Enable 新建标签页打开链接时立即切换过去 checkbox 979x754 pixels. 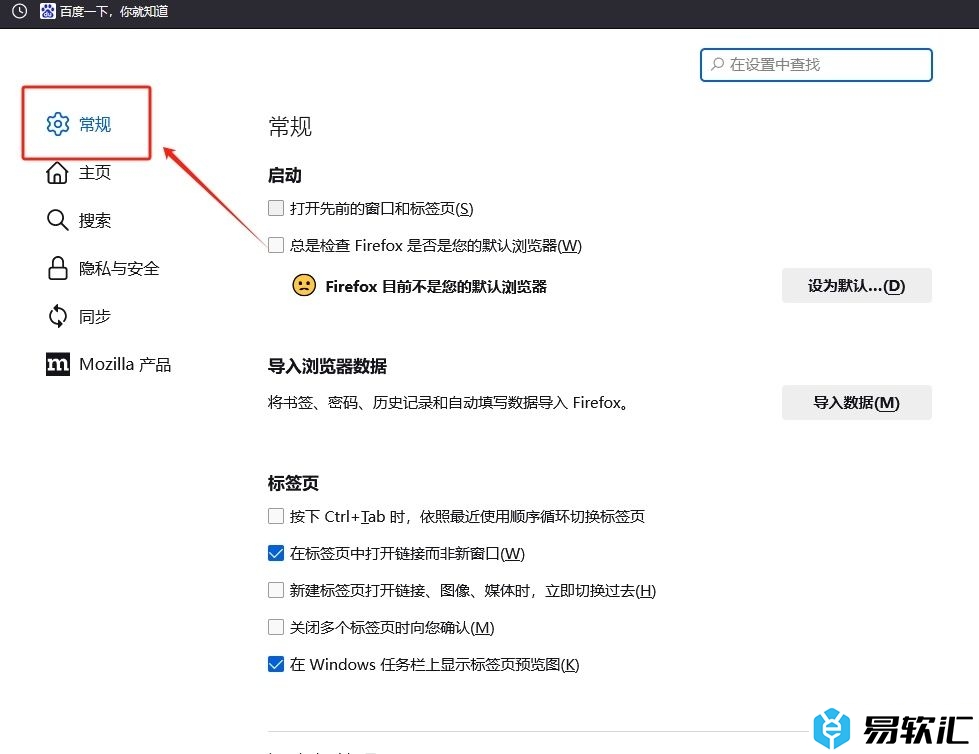pyautogui.click(x=276, y=590)
